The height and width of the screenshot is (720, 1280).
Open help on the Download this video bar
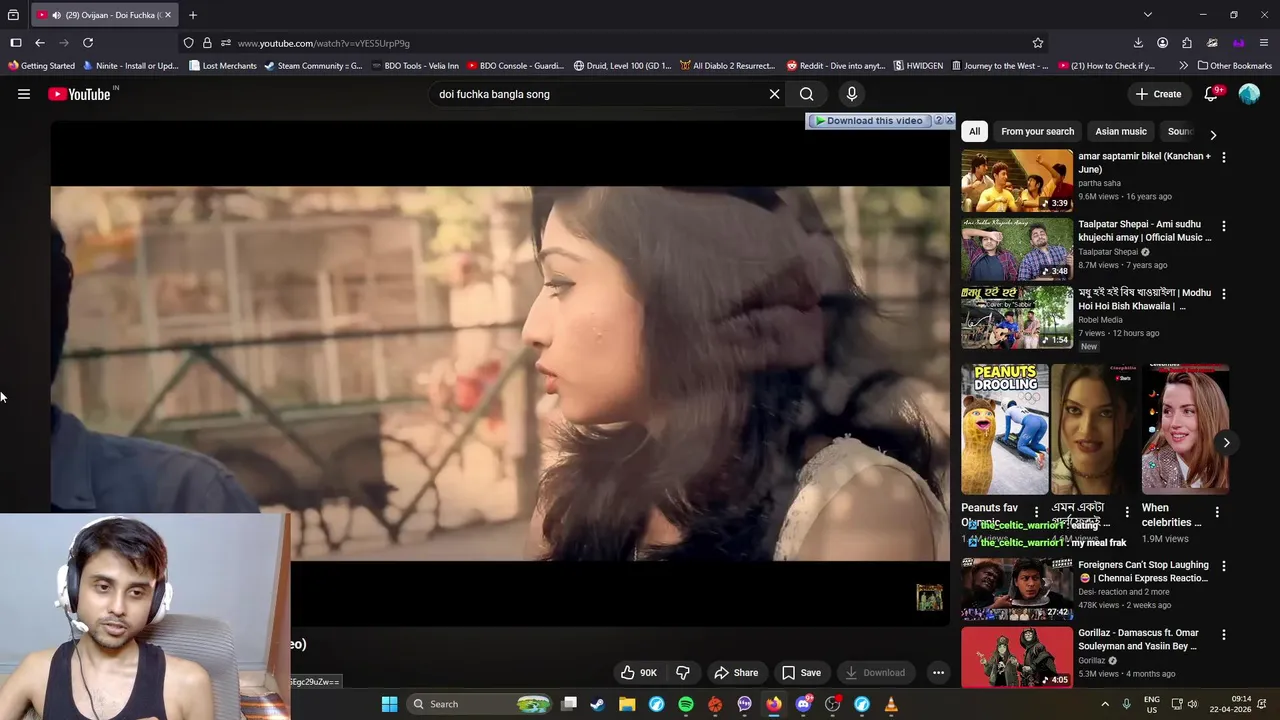(938, 120)
